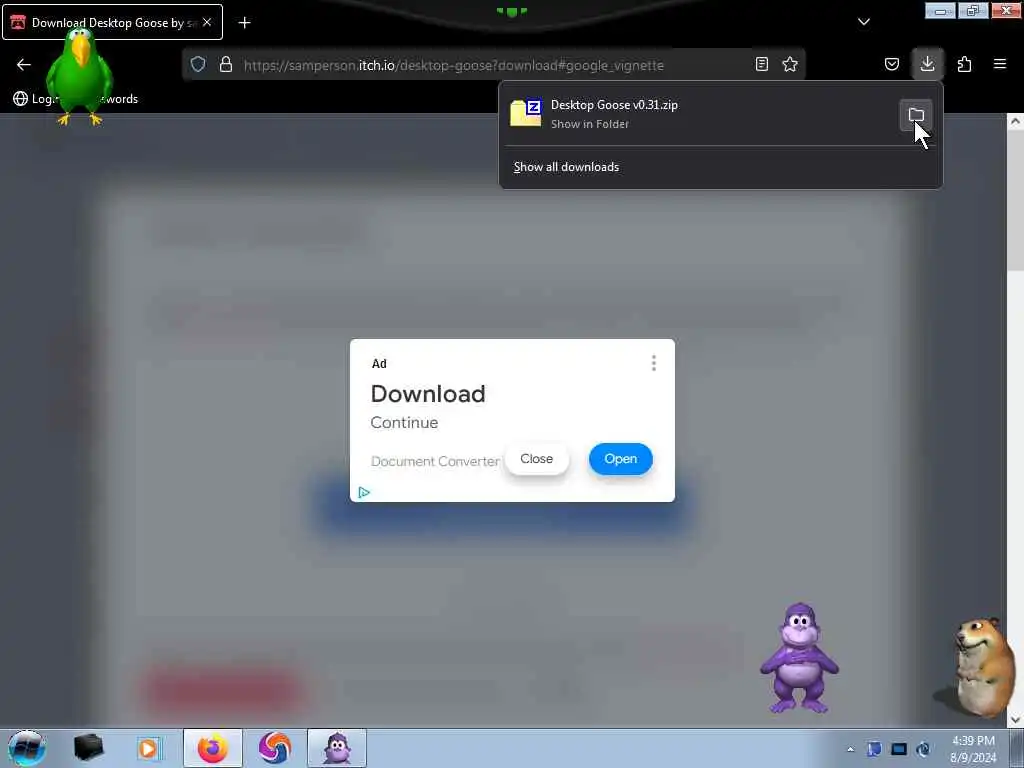Click the monitor tray icon

(899, 749)
